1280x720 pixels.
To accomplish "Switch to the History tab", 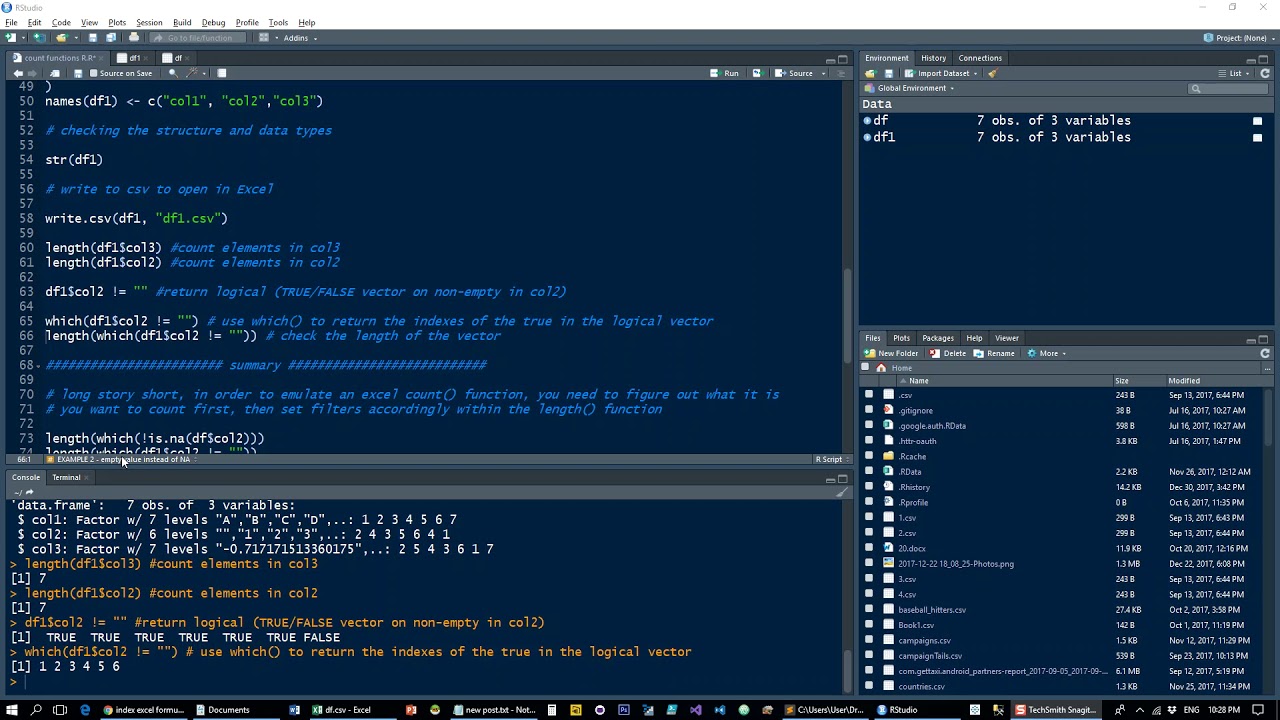I will point(933,58).
